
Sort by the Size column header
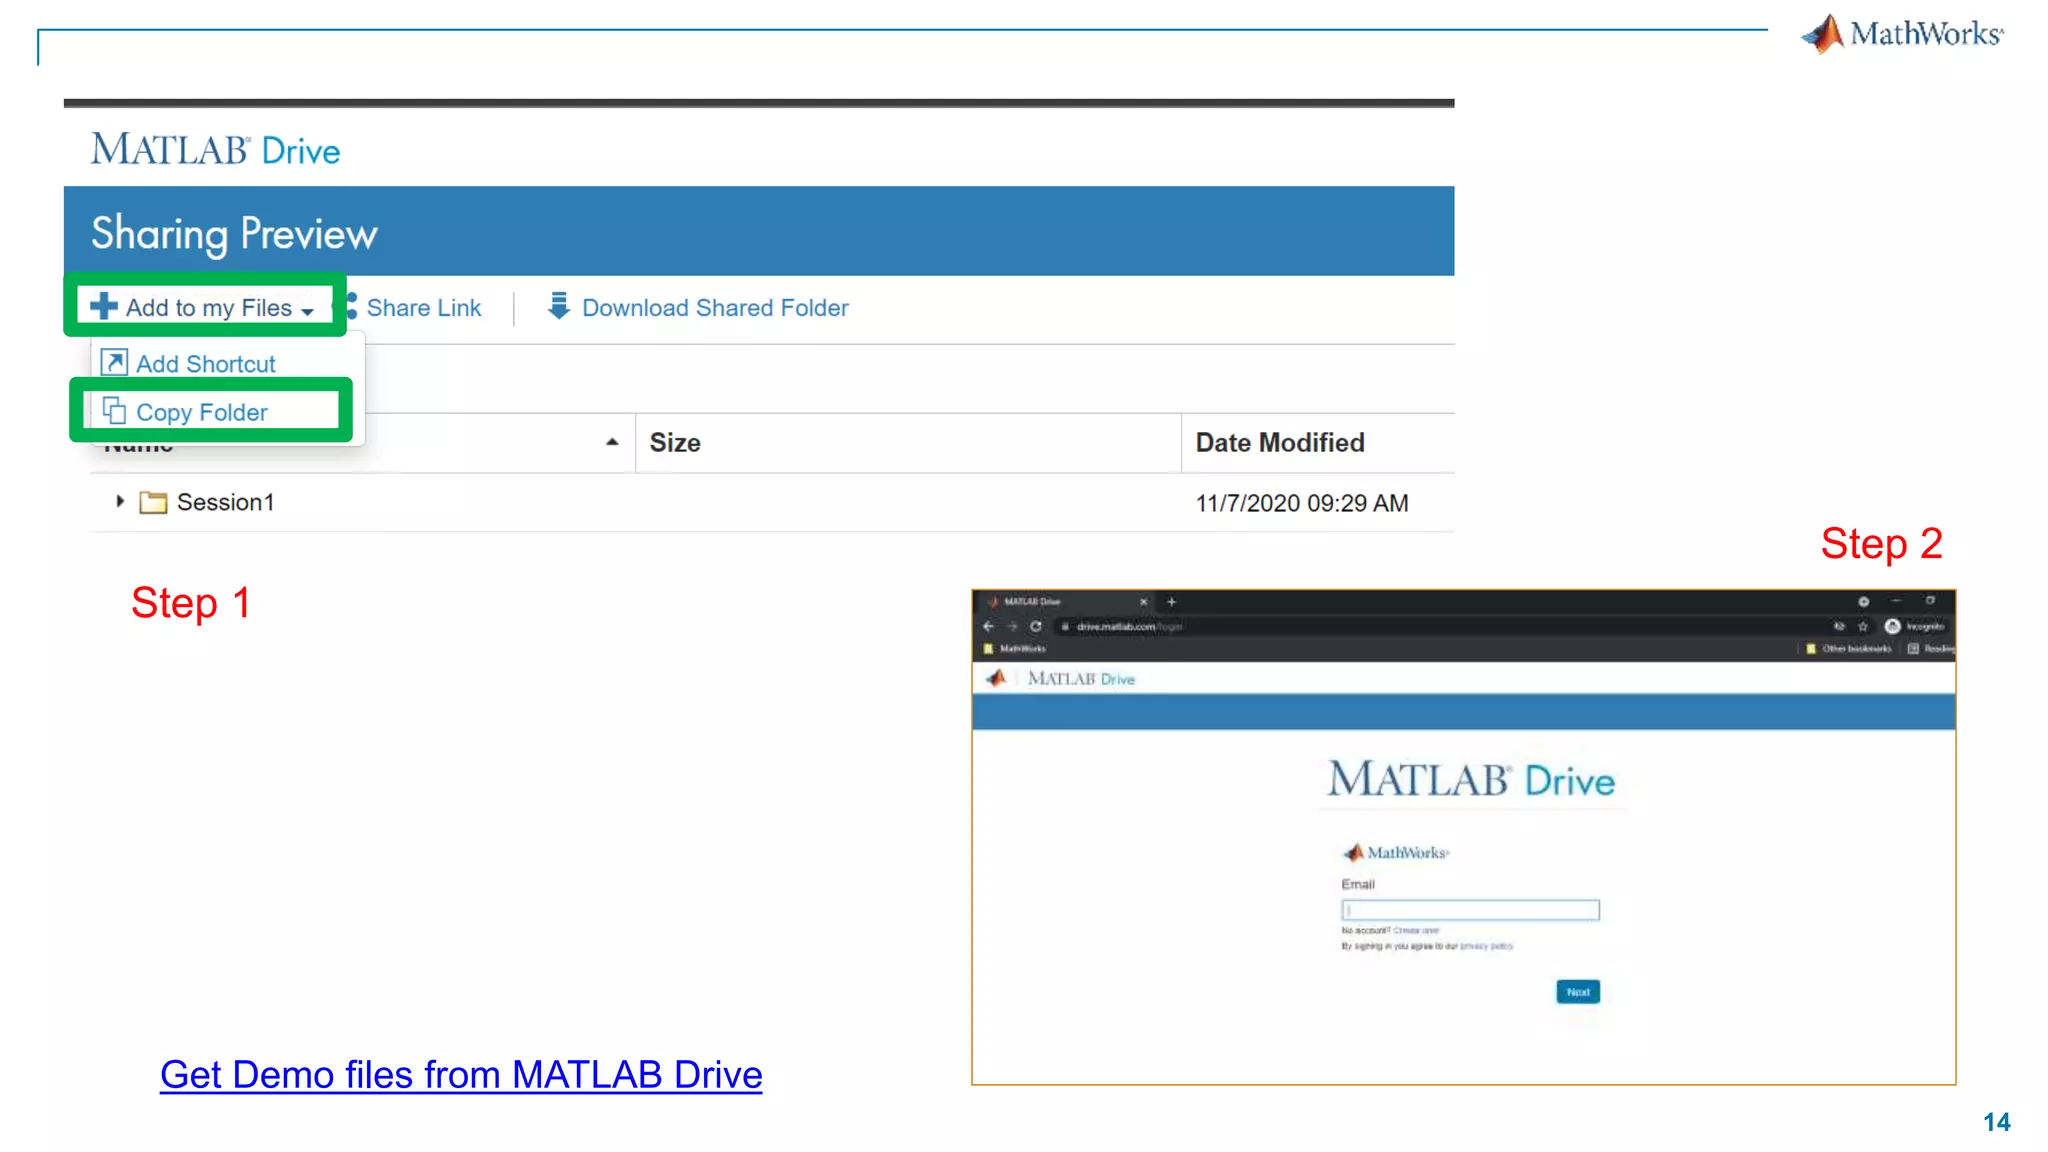[675, 443]
